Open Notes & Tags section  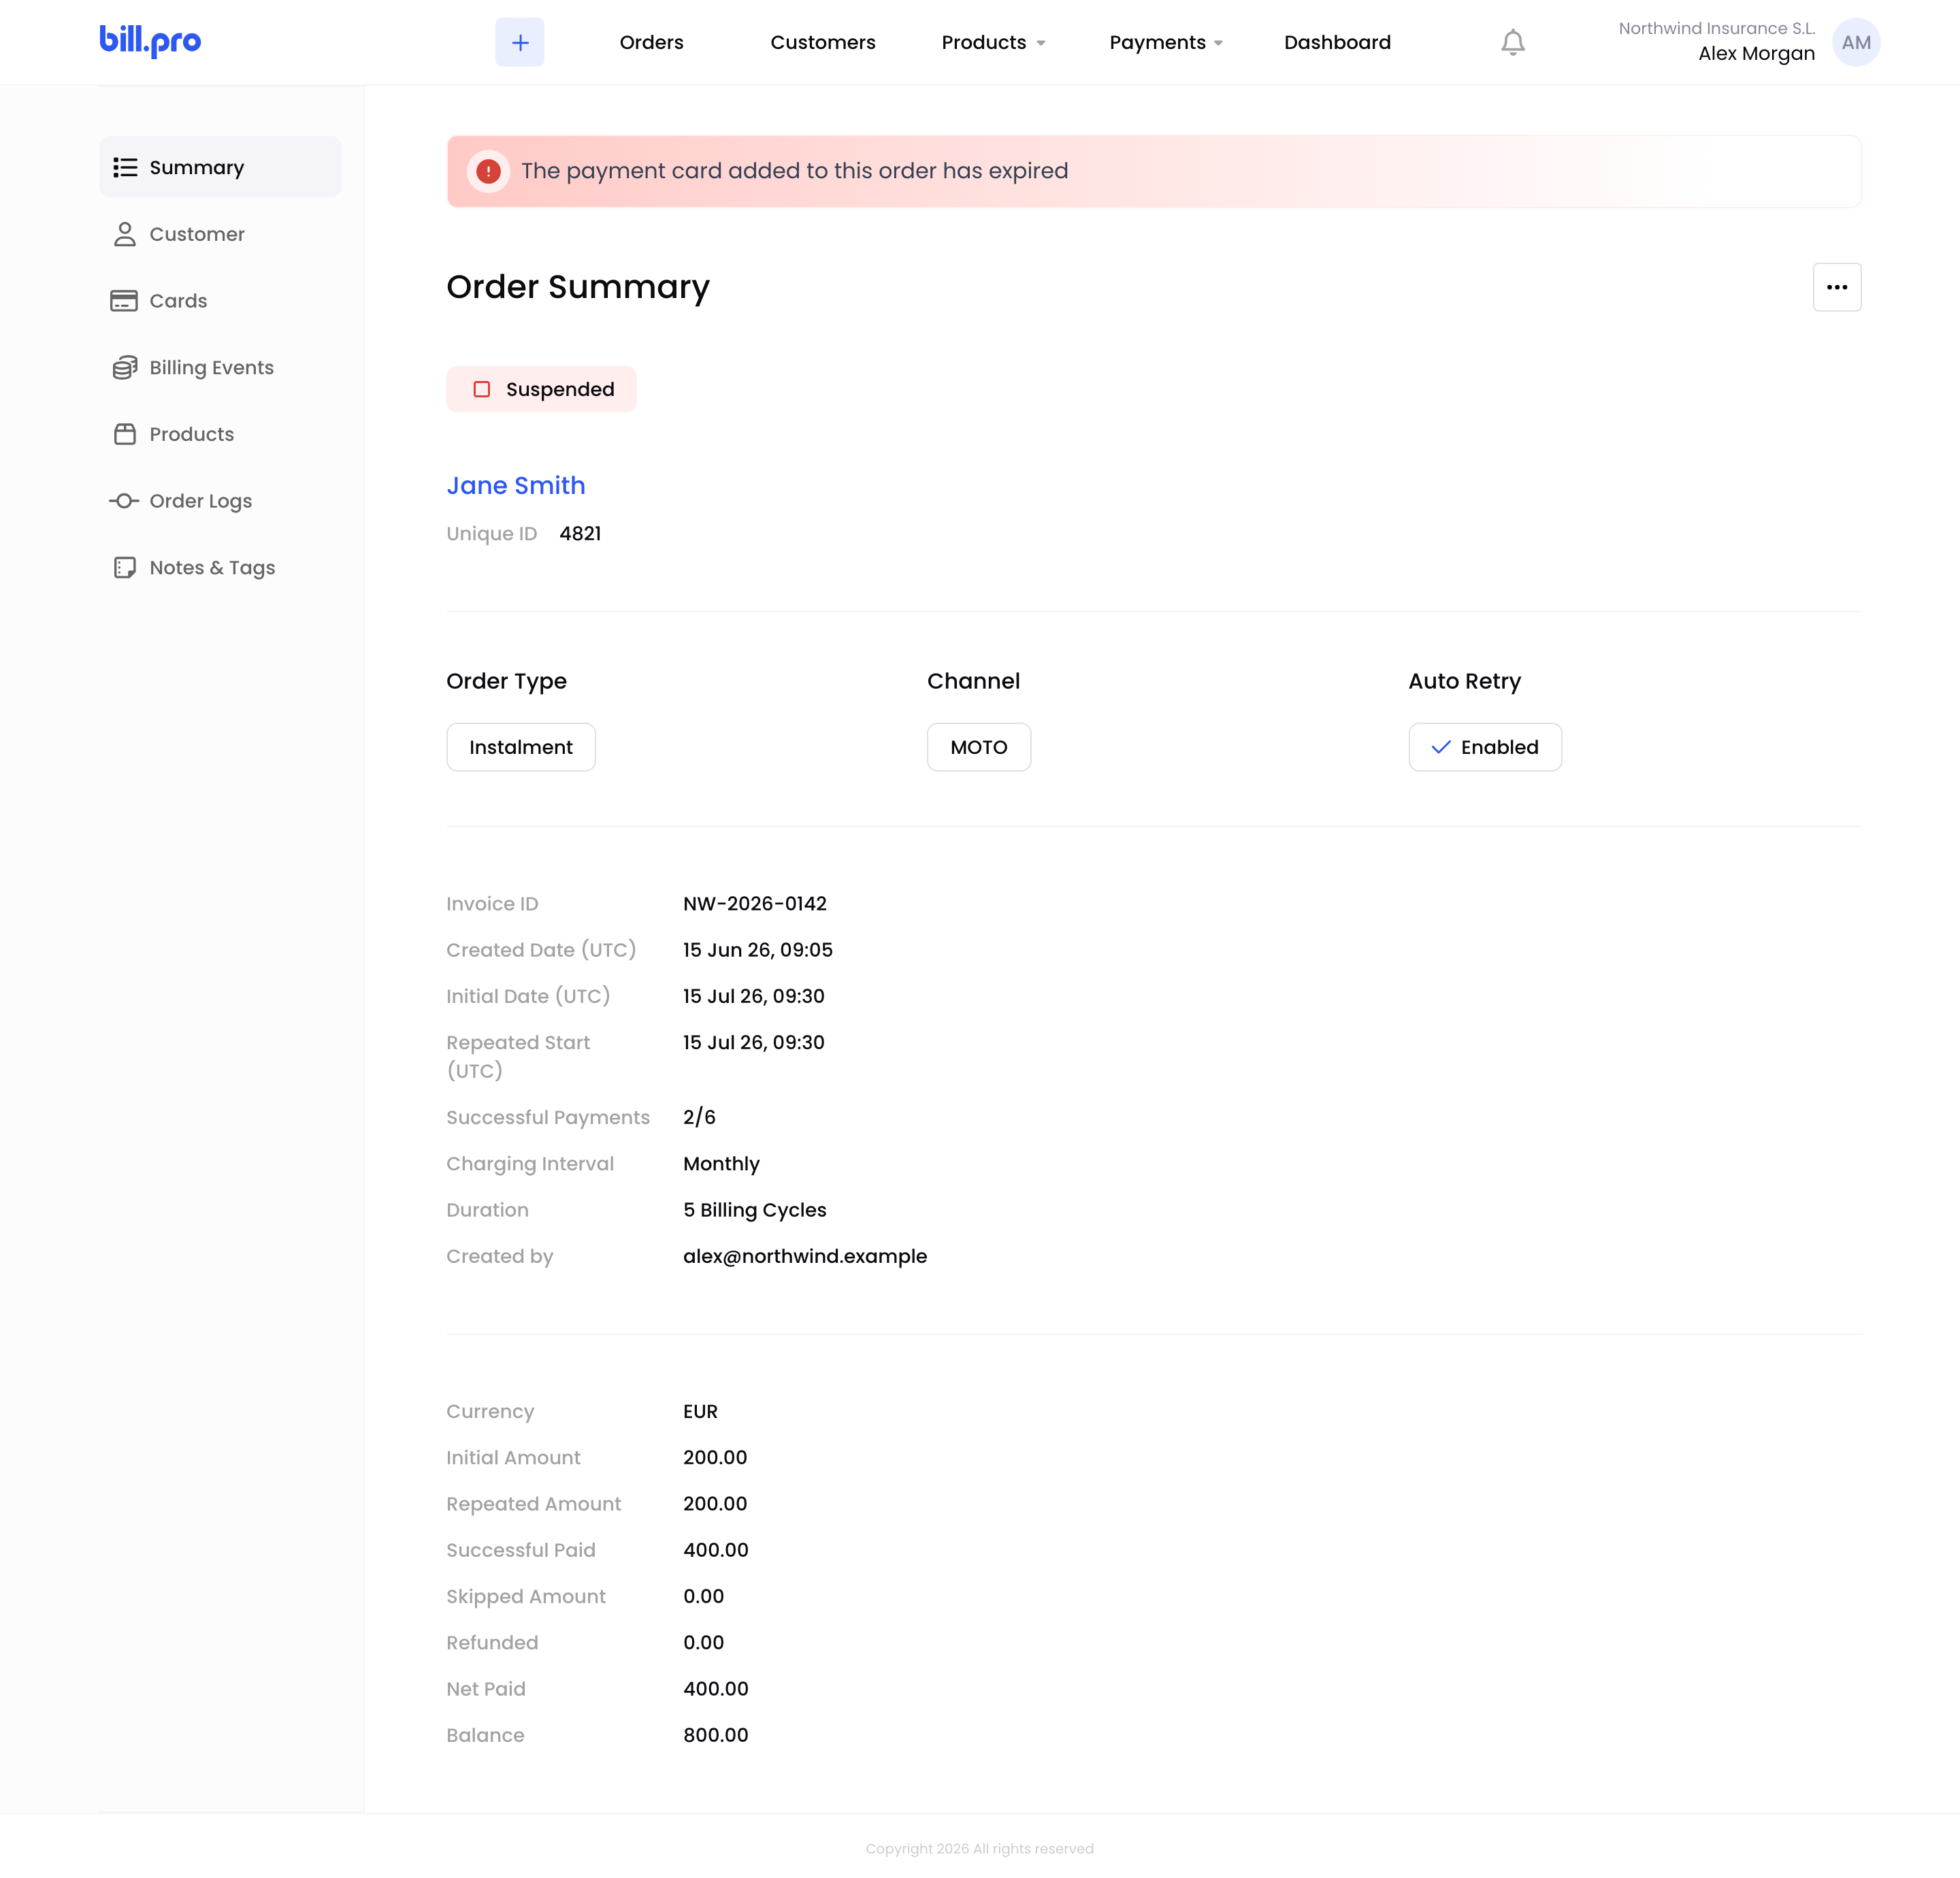click(220, 568)
